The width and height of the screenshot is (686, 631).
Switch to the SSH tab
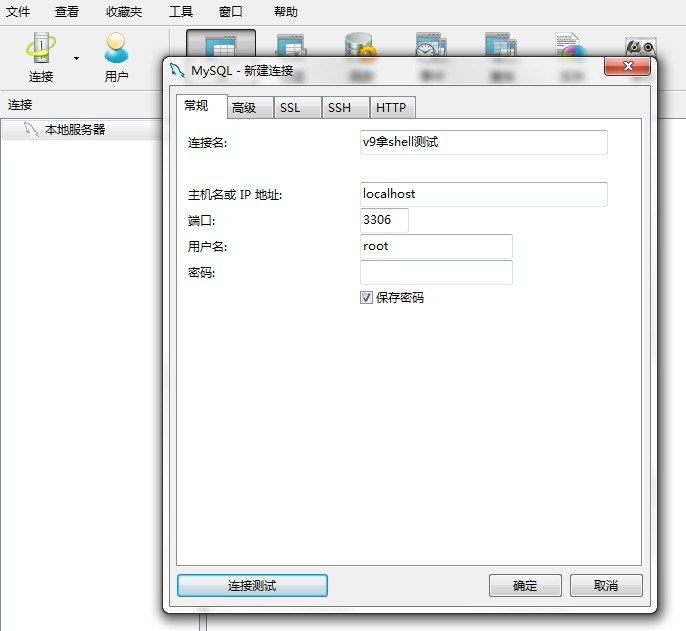click(346, 108)
